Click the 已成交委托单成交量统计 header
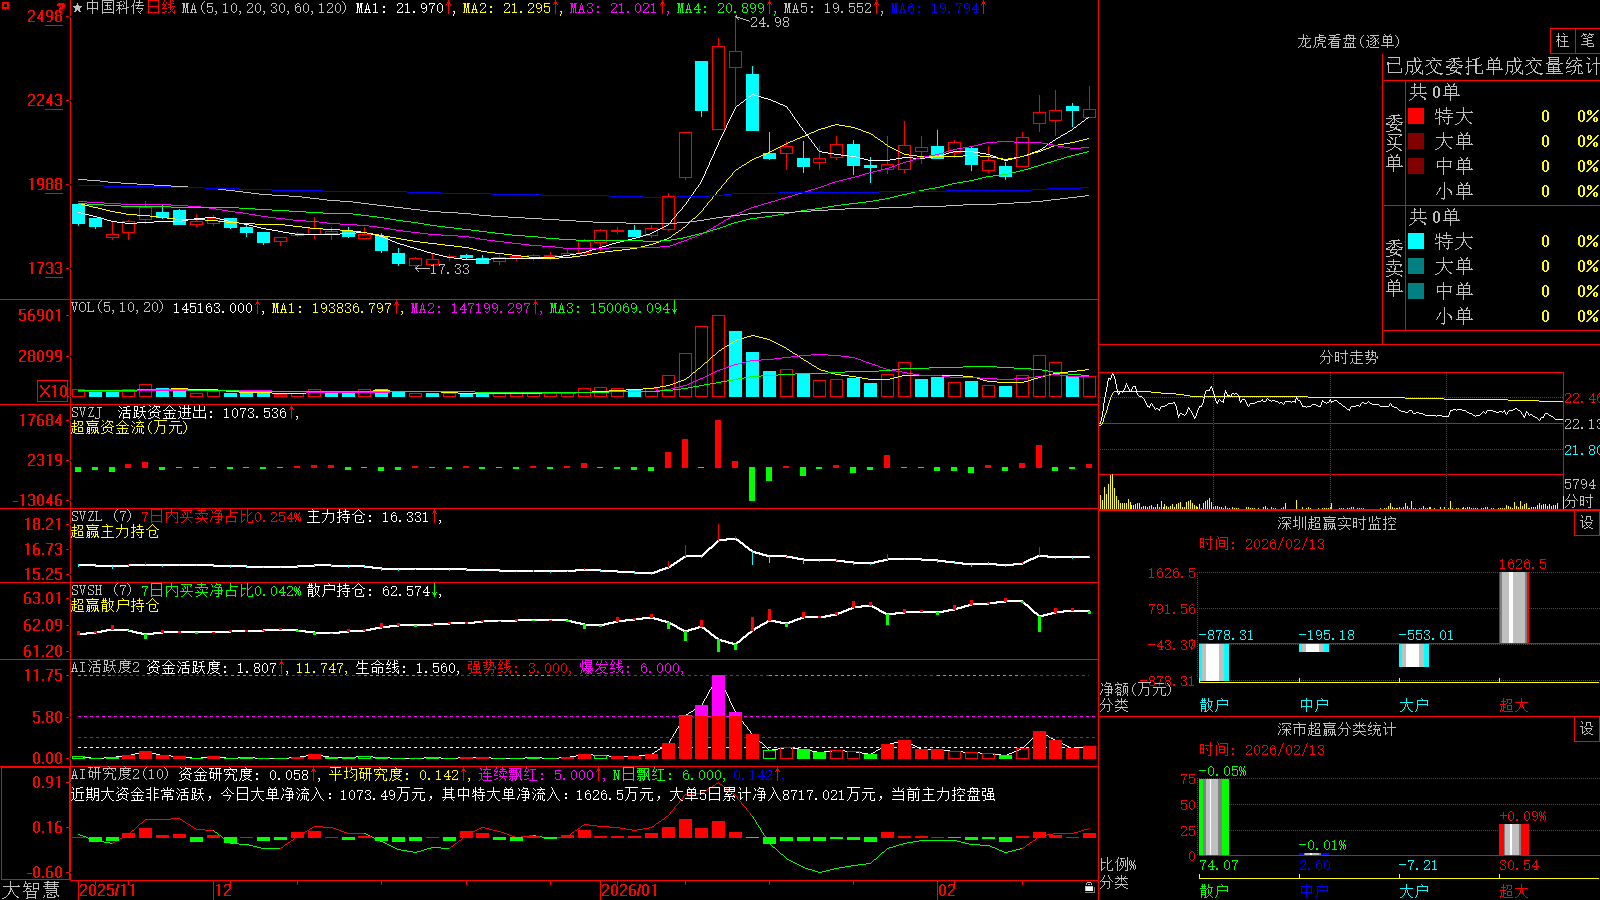Viewport: 1600px width, 900px height. 1492,66
